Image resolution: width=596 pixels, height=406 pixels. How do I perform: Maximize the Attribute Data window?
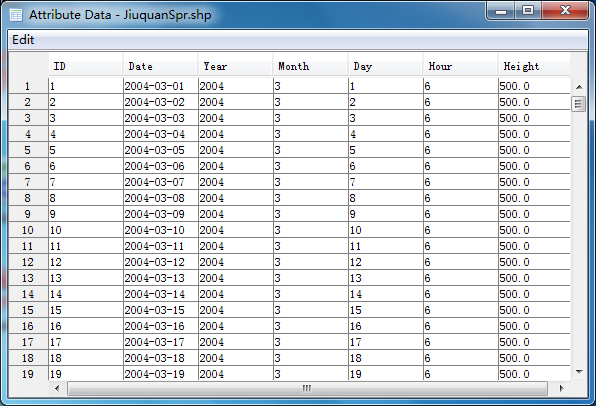[528, 10]
